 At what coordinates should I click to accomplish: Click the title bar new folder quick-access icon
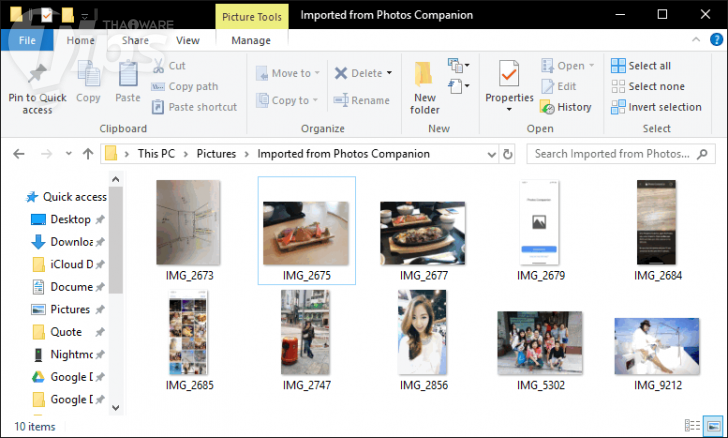click(x=68, y=15)
